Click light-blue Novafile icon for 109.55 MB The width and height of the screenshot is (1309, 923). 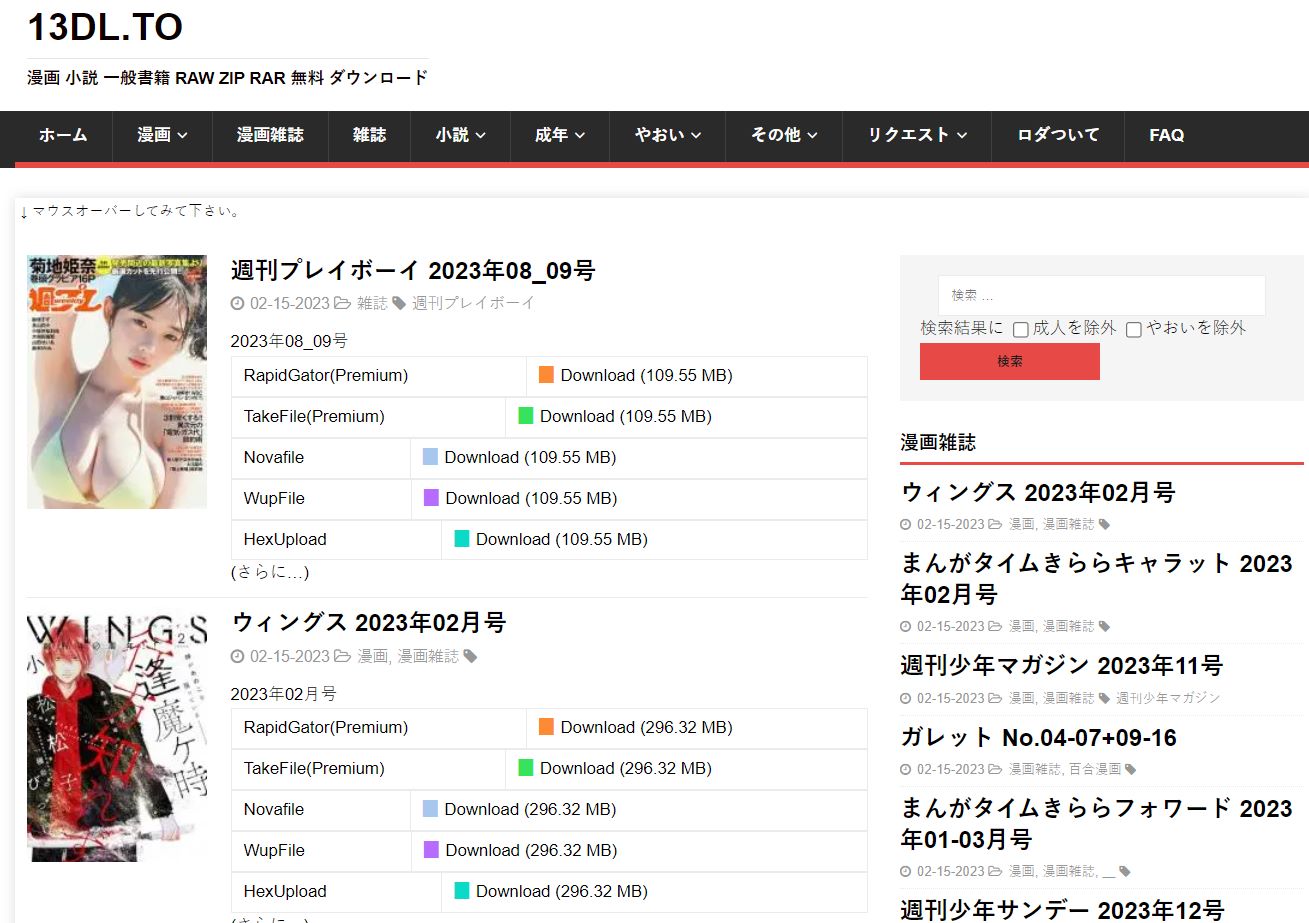click(x=430, y=457)
